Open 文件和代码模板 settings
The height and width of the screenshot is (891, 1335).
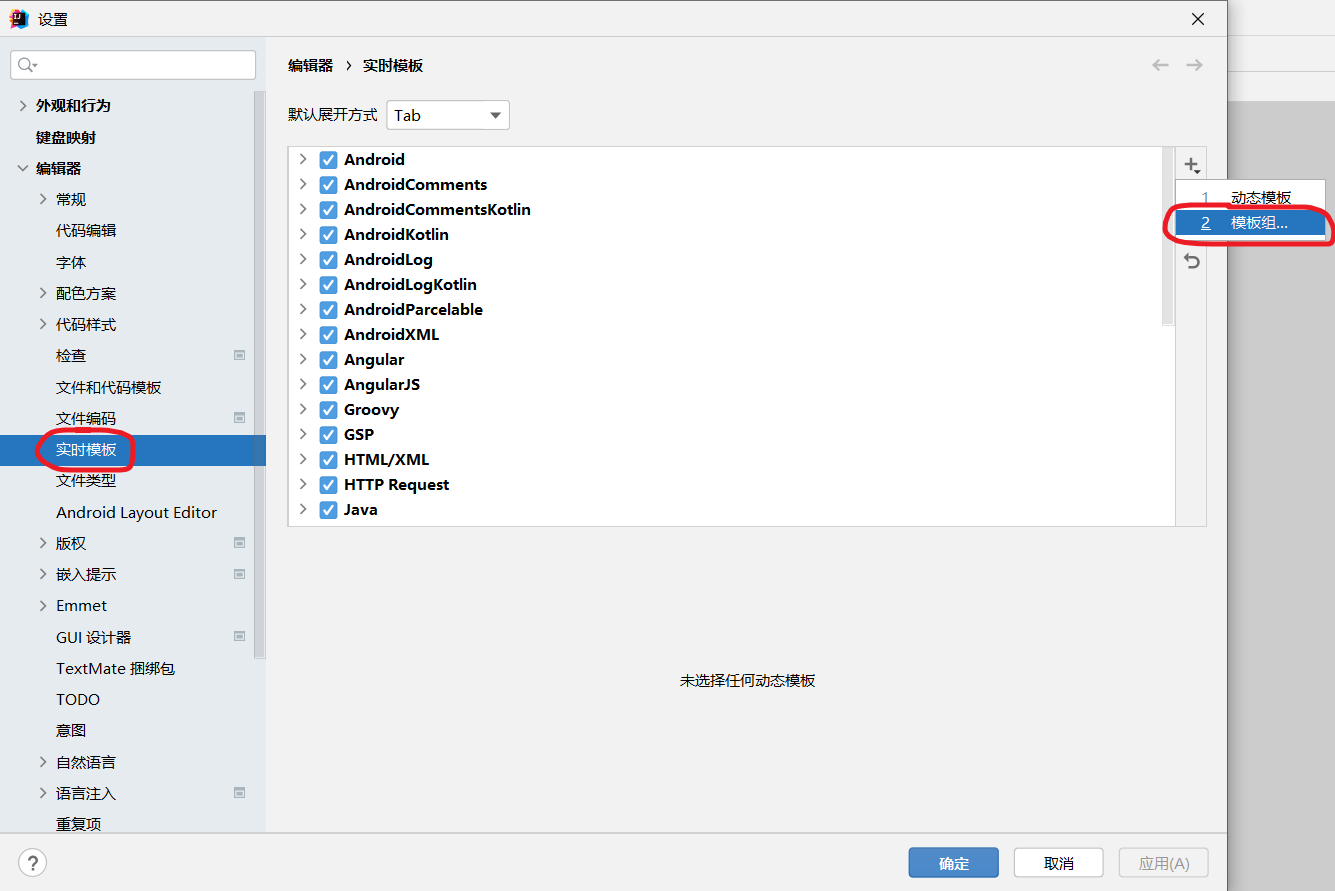click(109, 387)
